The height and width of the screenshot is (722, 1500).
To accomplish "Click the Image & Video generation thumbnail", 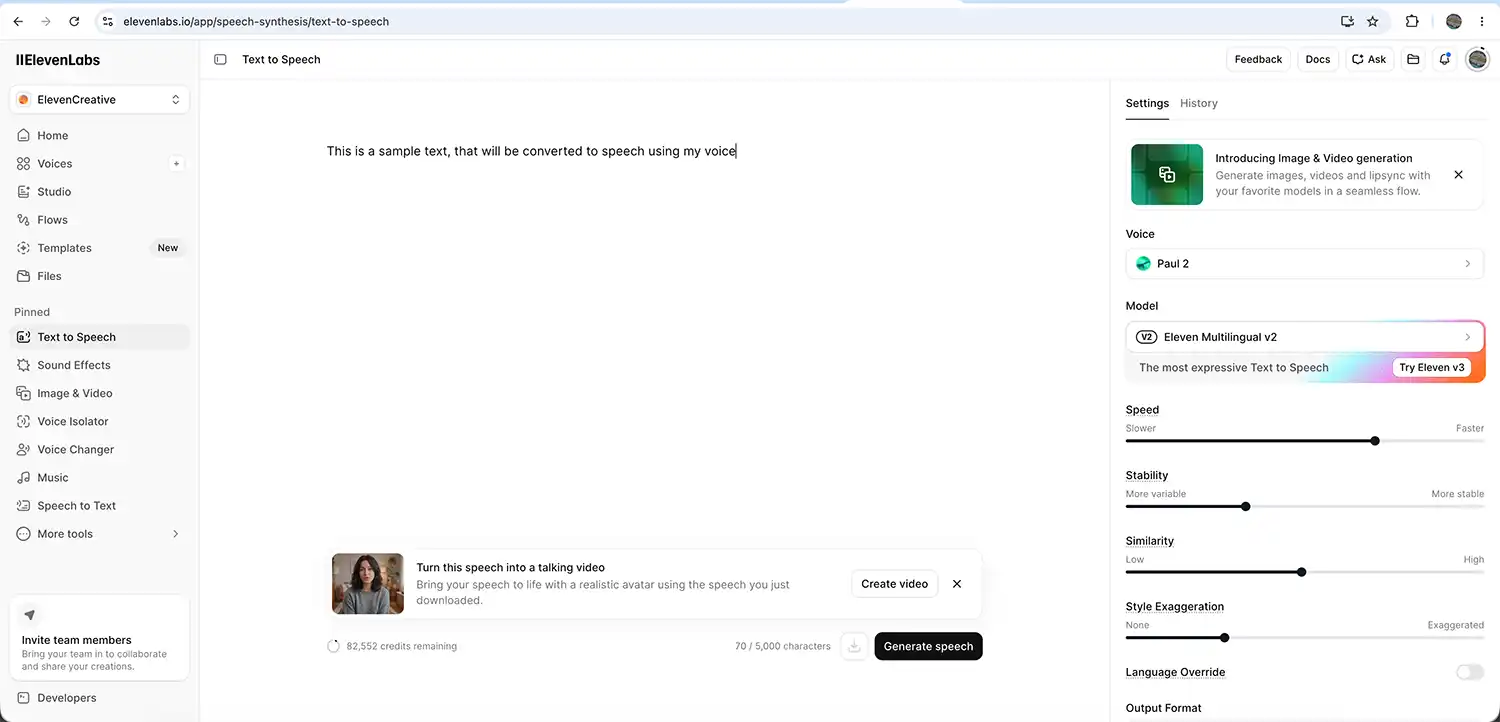I will pyautogui.click(x=1167, y=175).
